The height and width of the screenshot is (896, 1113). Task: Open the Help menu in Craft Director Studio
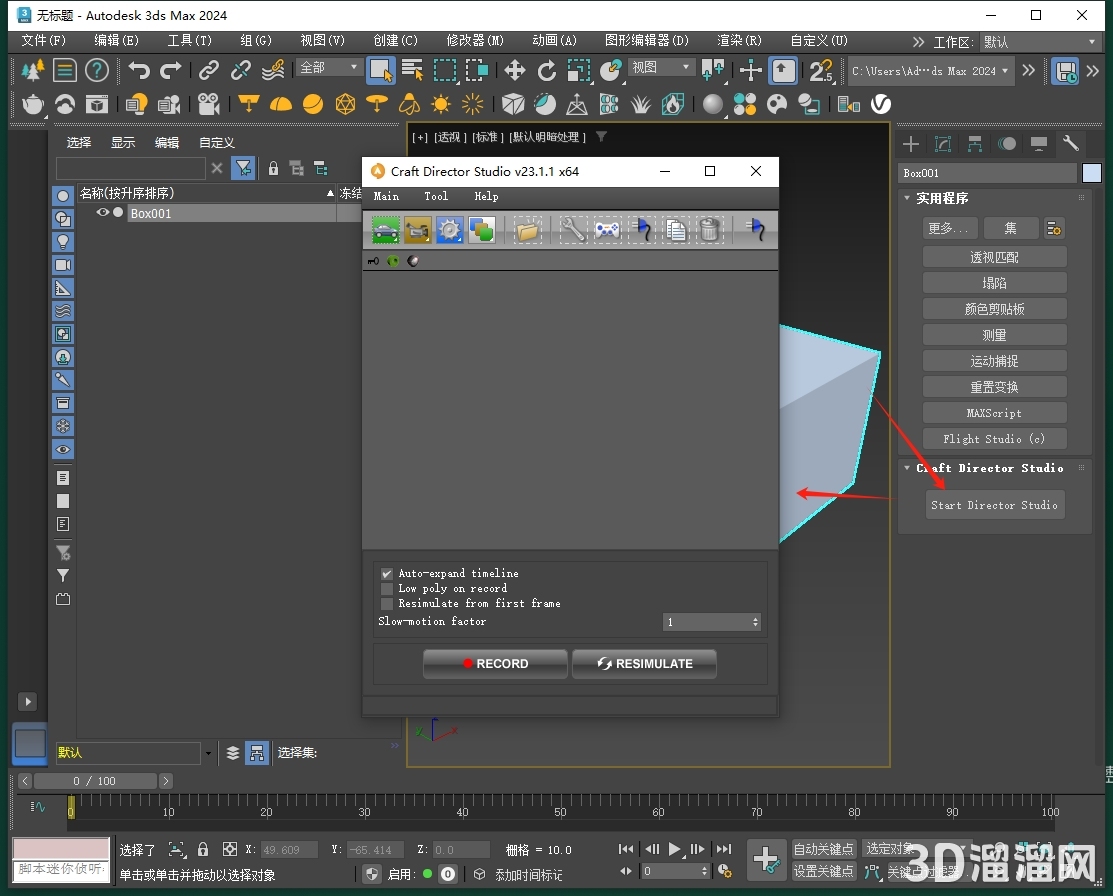tap(486, 197)
